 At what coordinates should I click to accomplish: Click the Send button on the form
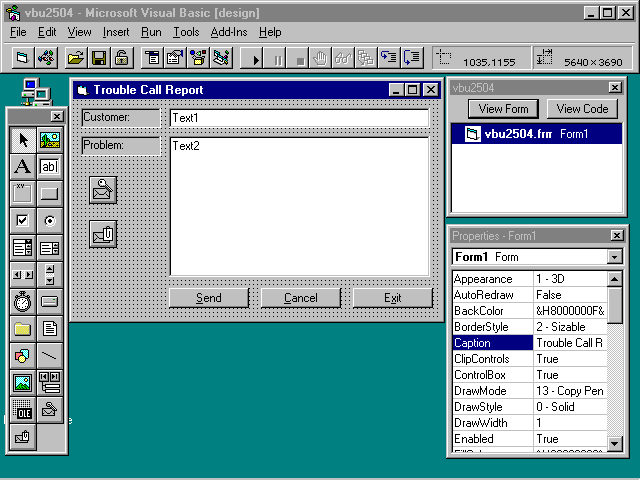[209, 298]
